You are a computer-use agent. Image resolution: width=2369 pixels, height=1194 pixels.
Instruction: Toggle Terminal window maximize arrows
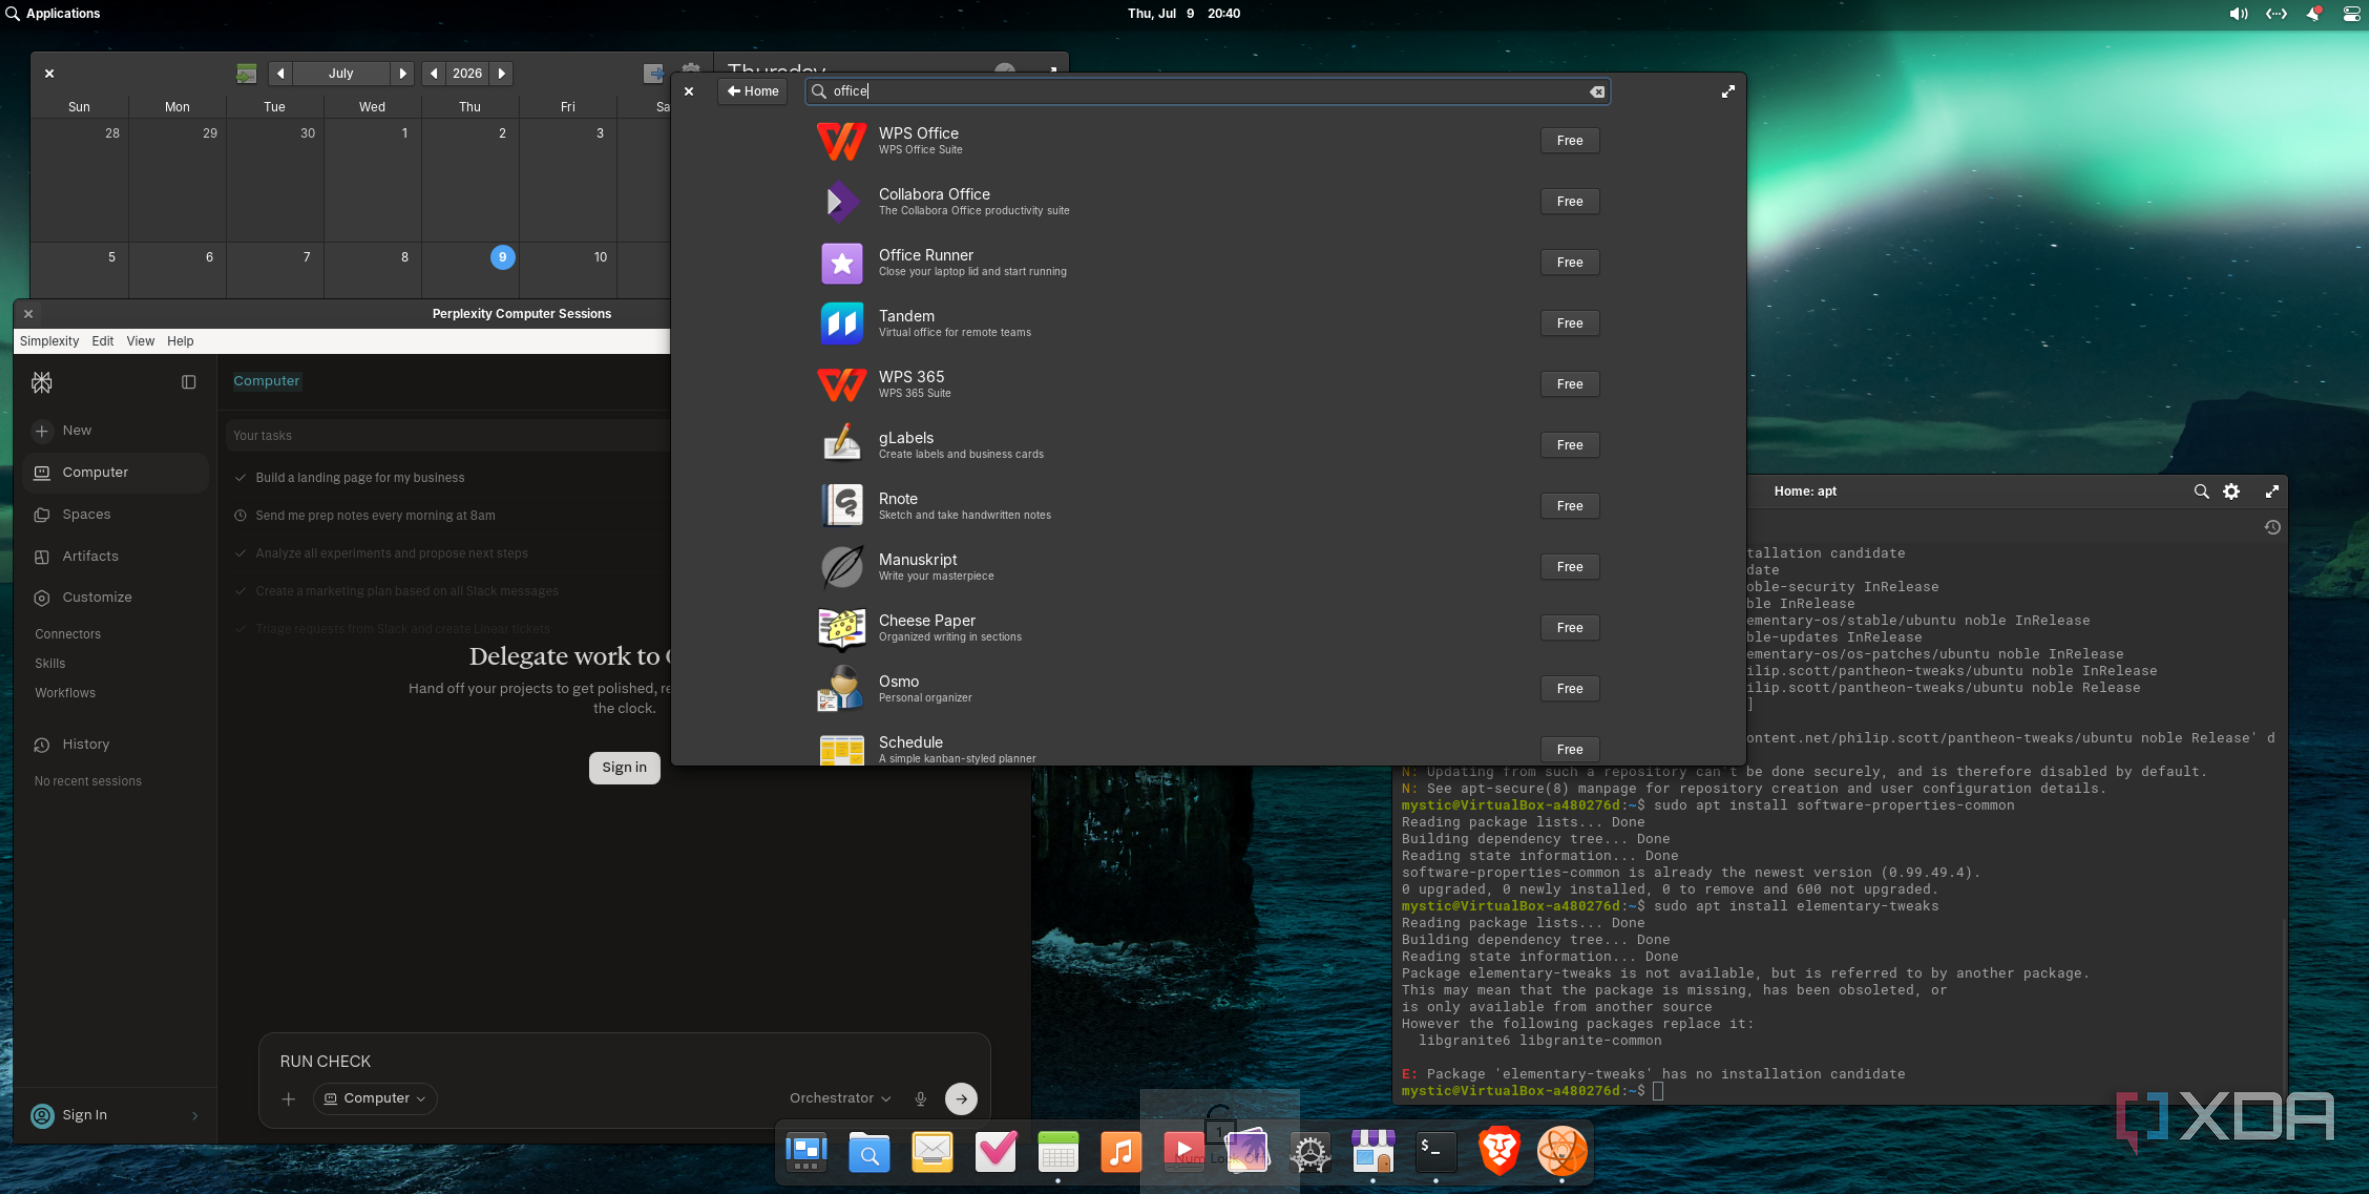point(2272,491)
